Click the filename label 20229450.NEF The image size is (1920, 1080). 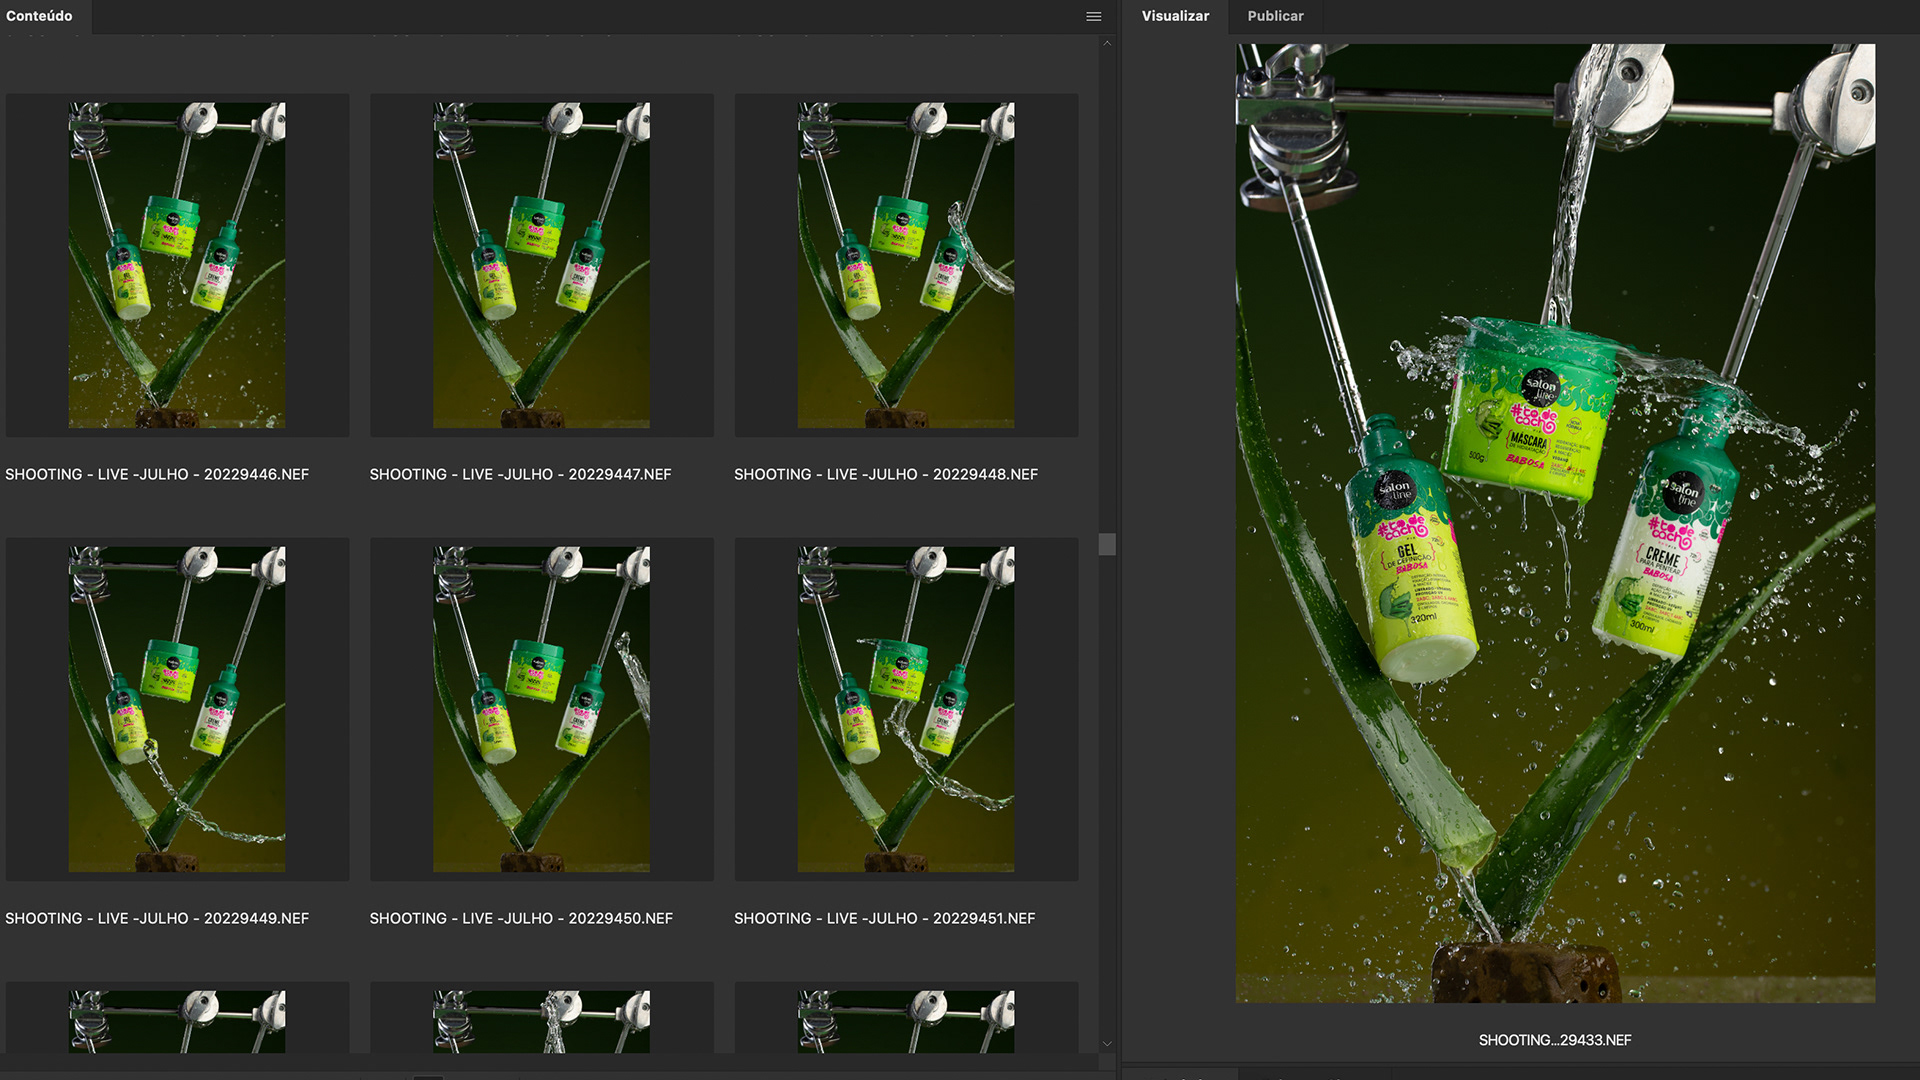click(521, 918)
